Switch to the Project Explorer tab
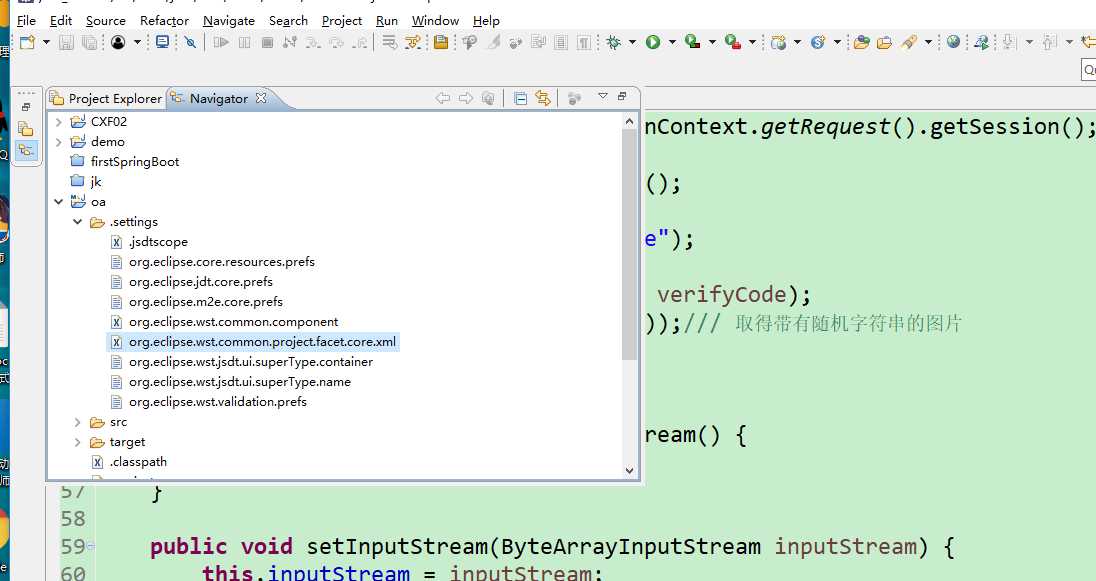The height and width of the screenshot is (581, 1096). pyautogui.click(x=106, y=99)
